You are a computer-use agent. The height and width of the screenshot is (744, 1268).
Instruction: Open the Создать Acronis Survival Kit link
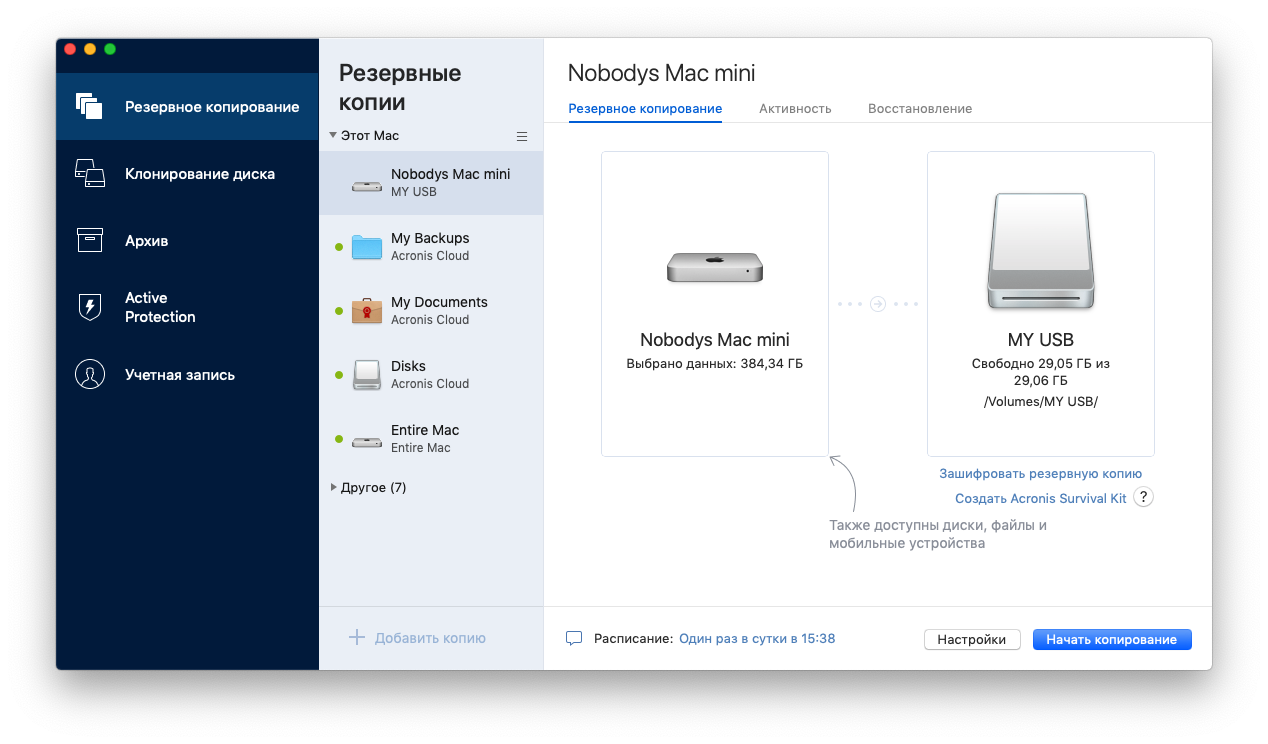(1040, 498)
